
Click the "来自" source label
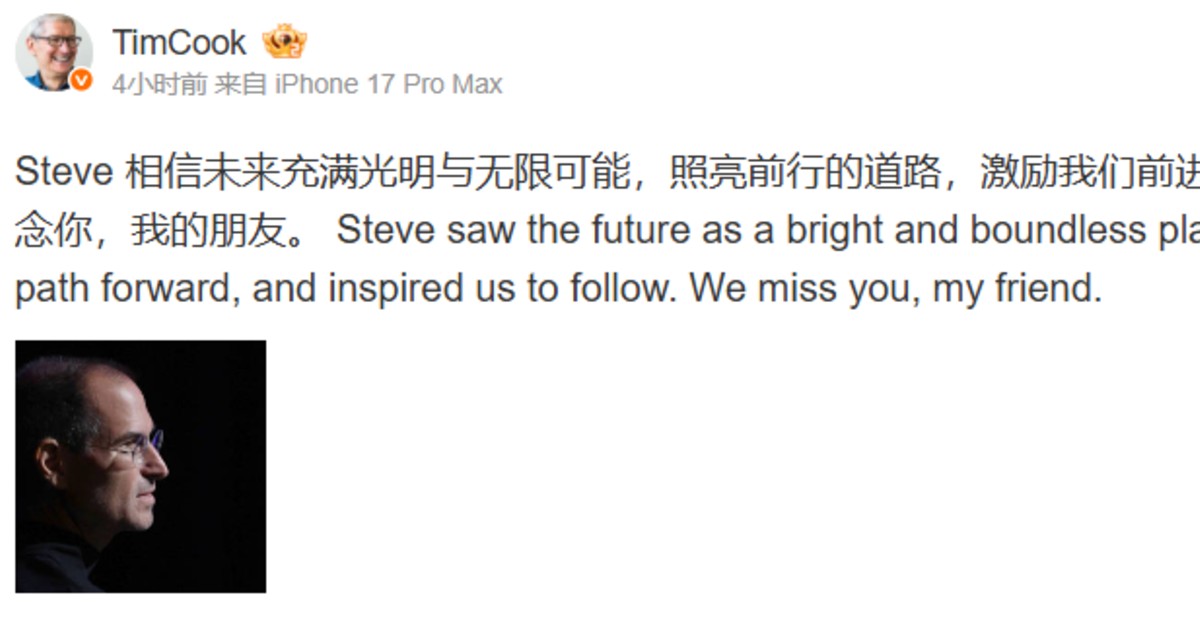(241, 84)
